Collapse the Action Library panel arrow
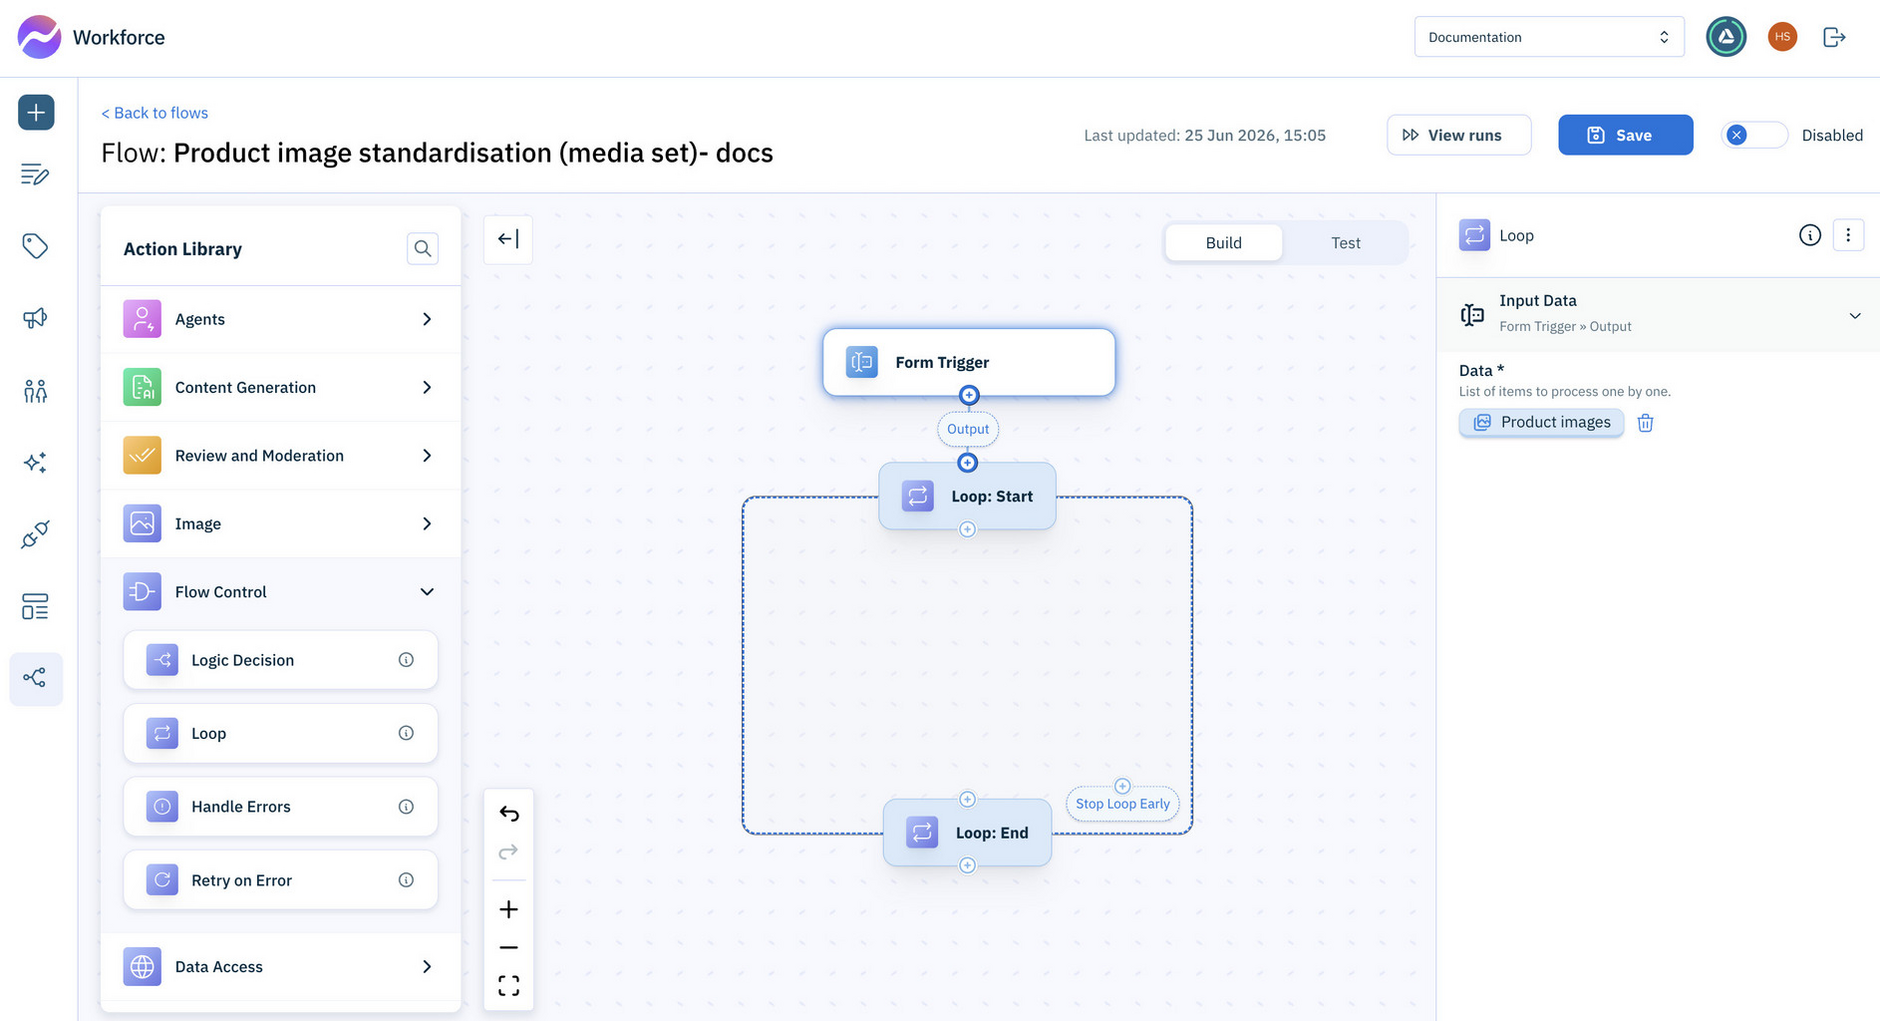This screenshot has width=1880, height=1021. (508, 239)
